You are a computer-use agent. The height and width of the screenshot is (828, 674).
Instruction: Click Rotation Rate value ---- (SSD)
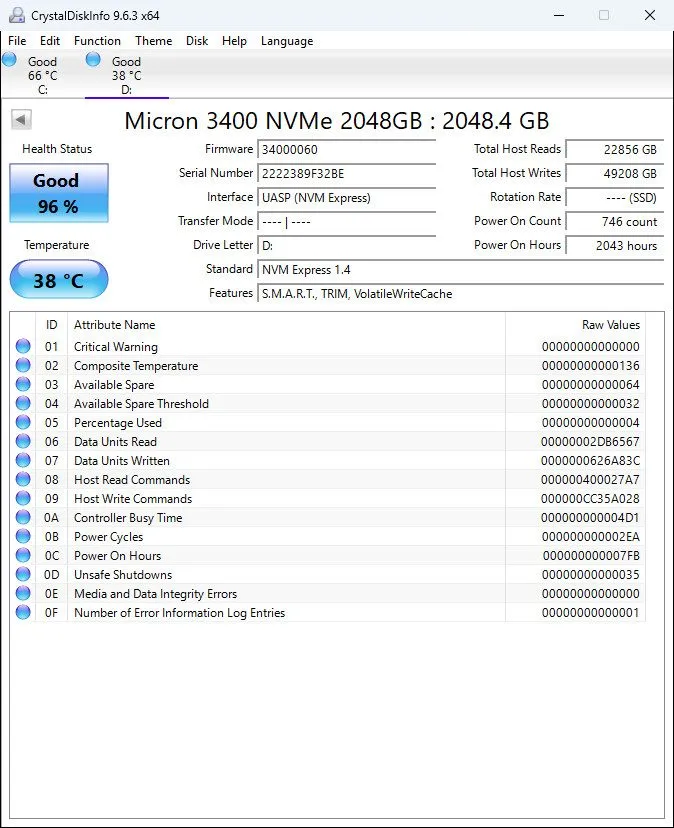click(614, 198)
